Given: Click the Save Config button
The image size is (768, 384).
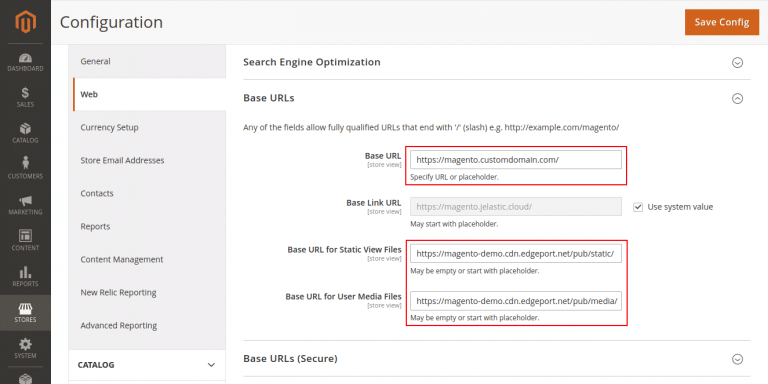Looking at the screenshot, I should click(x=721, y=22).
